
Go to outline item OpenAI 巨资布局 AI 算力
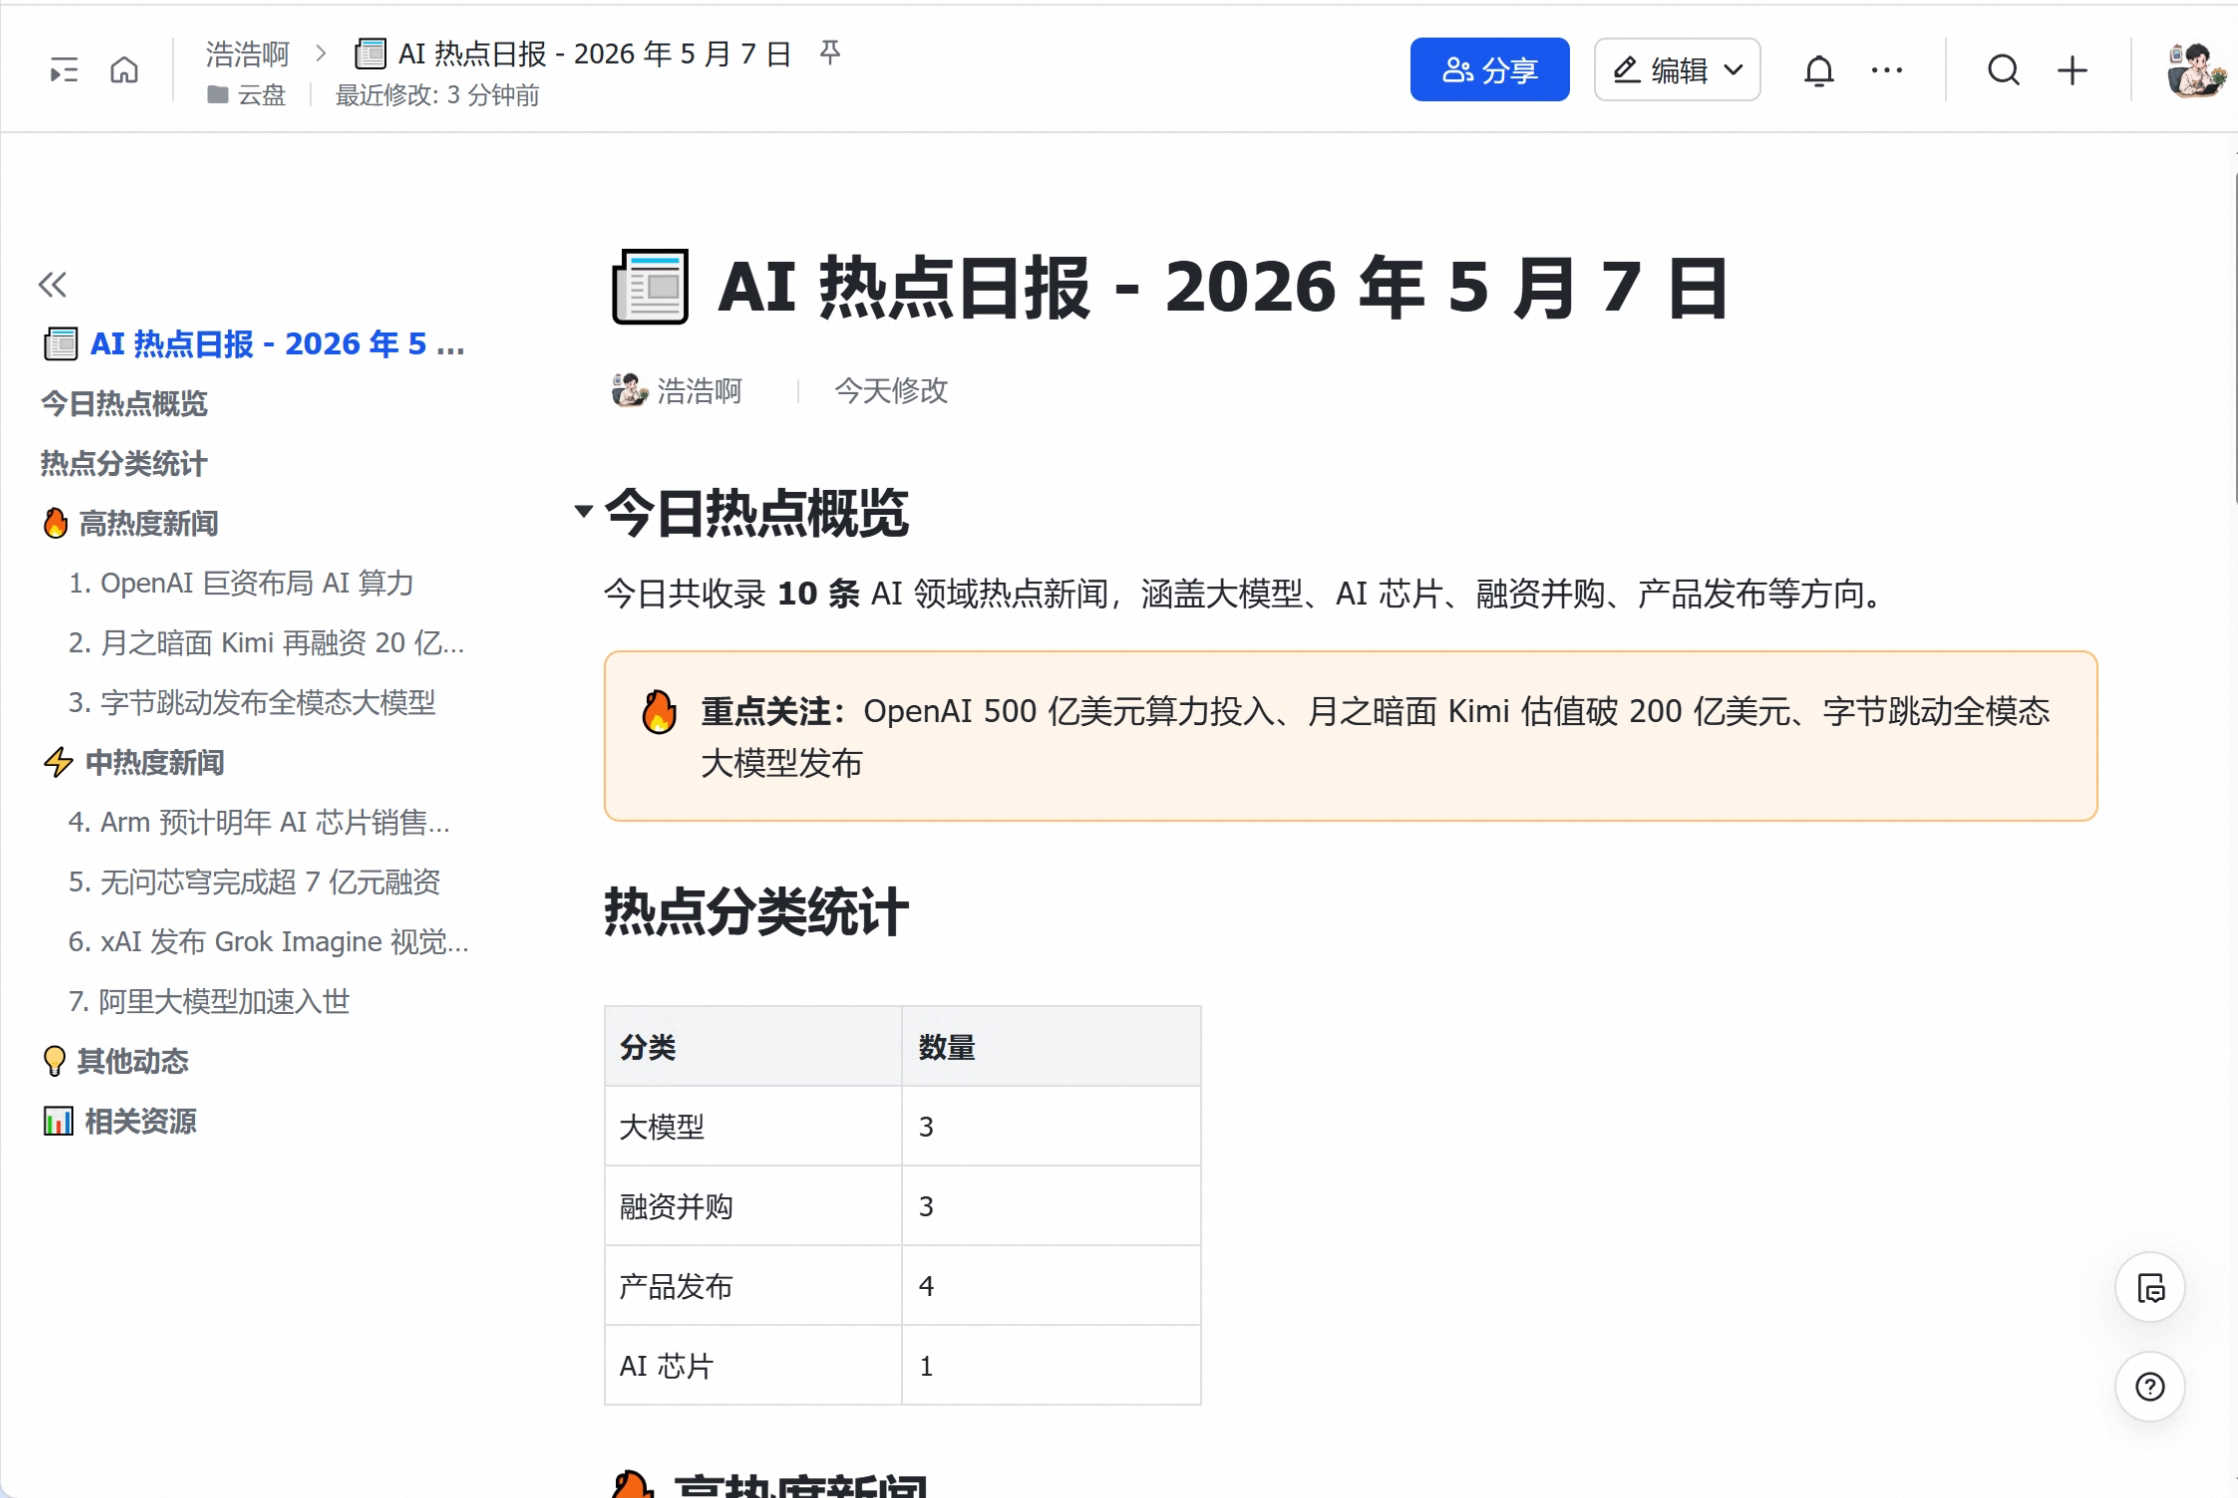pos(241,583)
